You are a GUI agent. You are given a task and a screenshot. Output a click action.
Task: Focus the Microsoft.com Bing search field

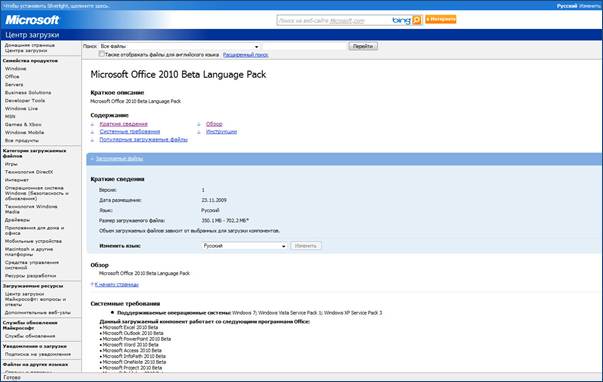(333, 20)
